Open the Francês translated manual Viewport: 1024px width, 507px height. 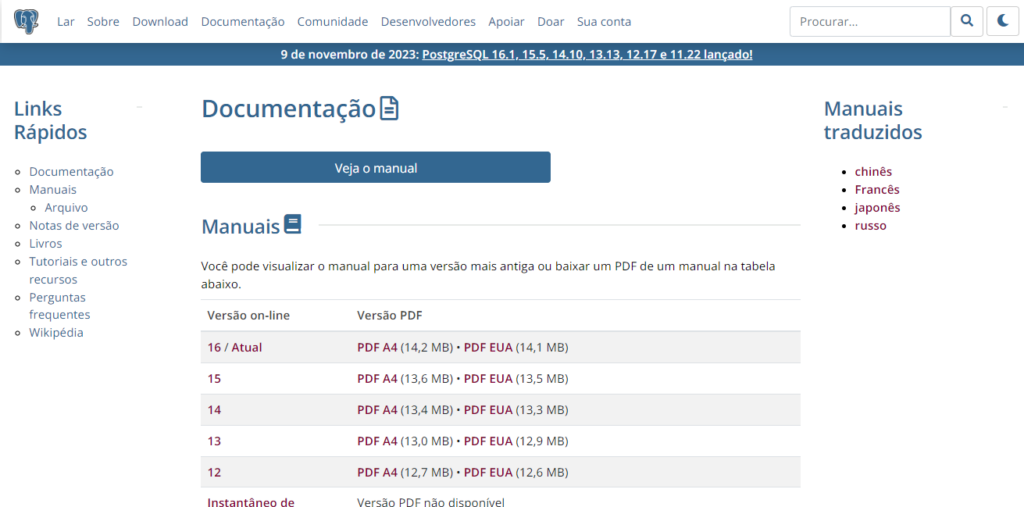click(877, 189)
